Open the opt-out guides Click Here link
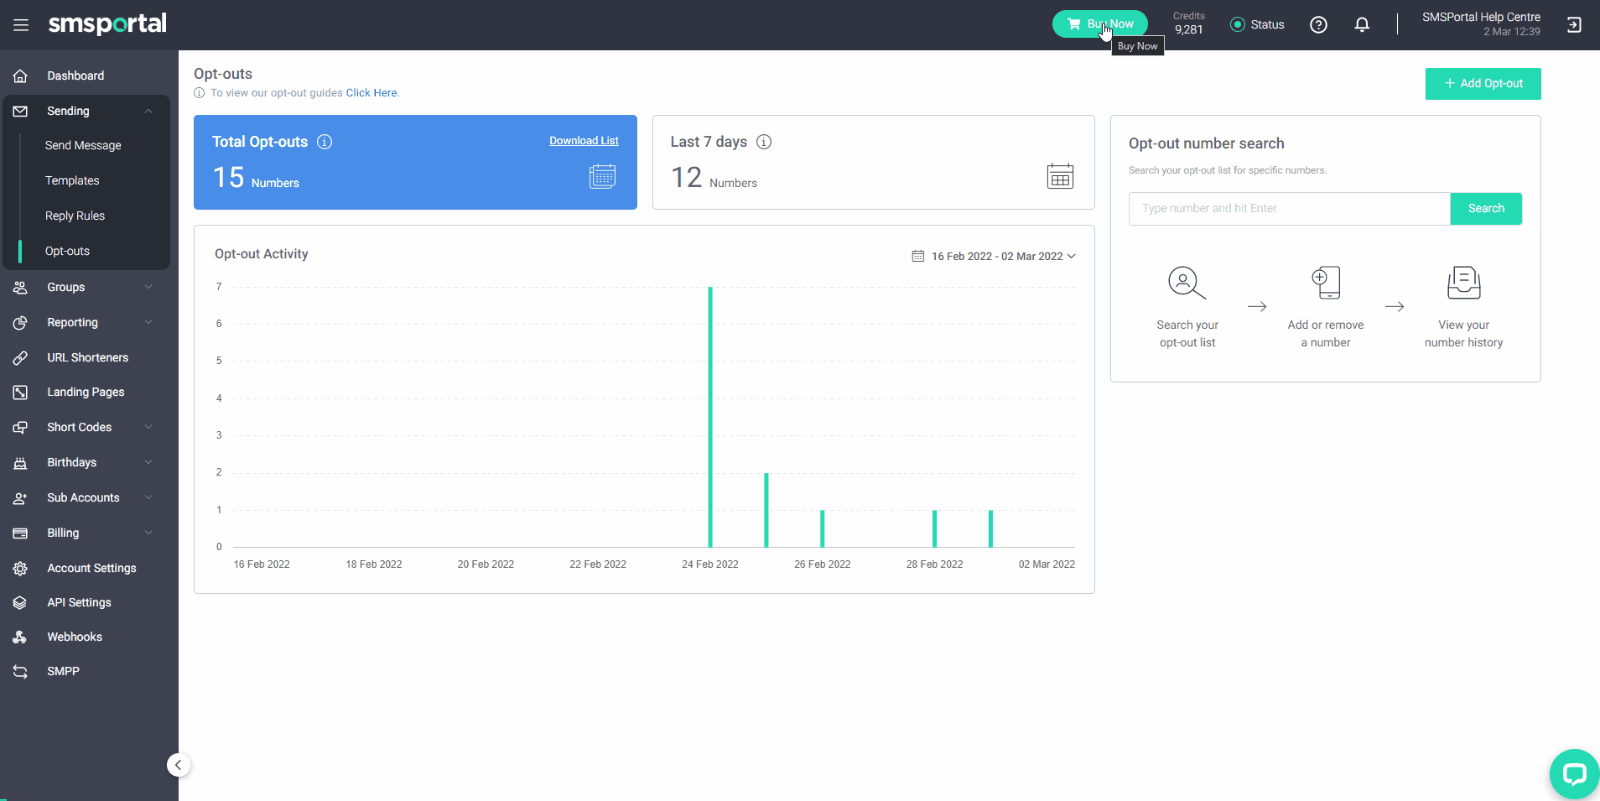The height and width of the screenshot is (801, 1600). (371, 93)
